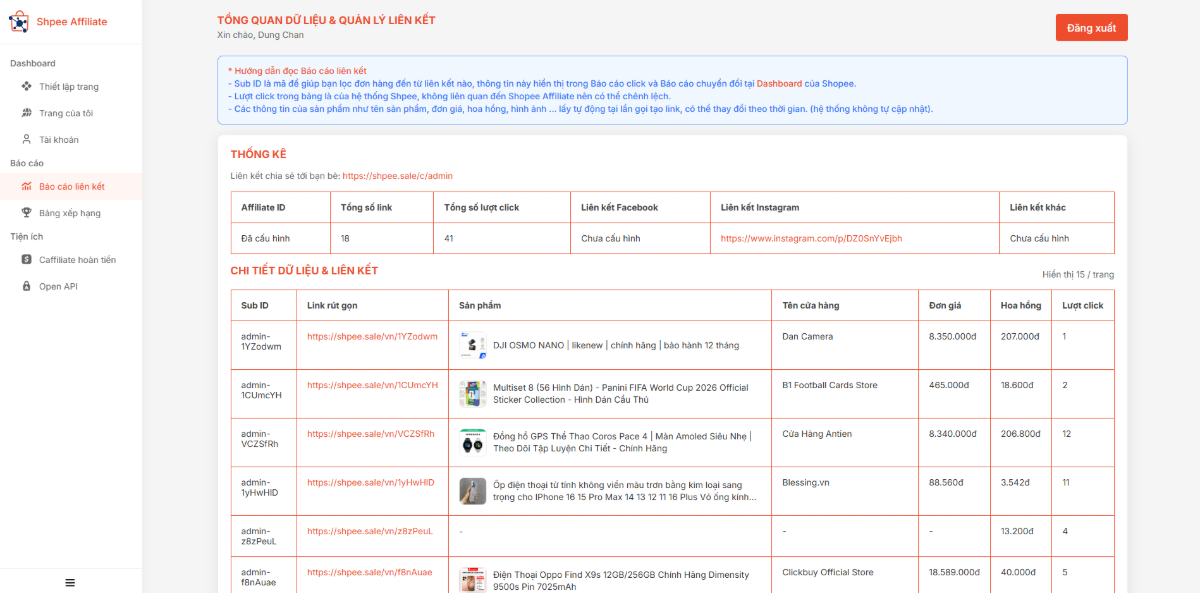Click store name Cửa Hàng Antien
Screen dimensions: 1200x593
[x=817, y=434]
